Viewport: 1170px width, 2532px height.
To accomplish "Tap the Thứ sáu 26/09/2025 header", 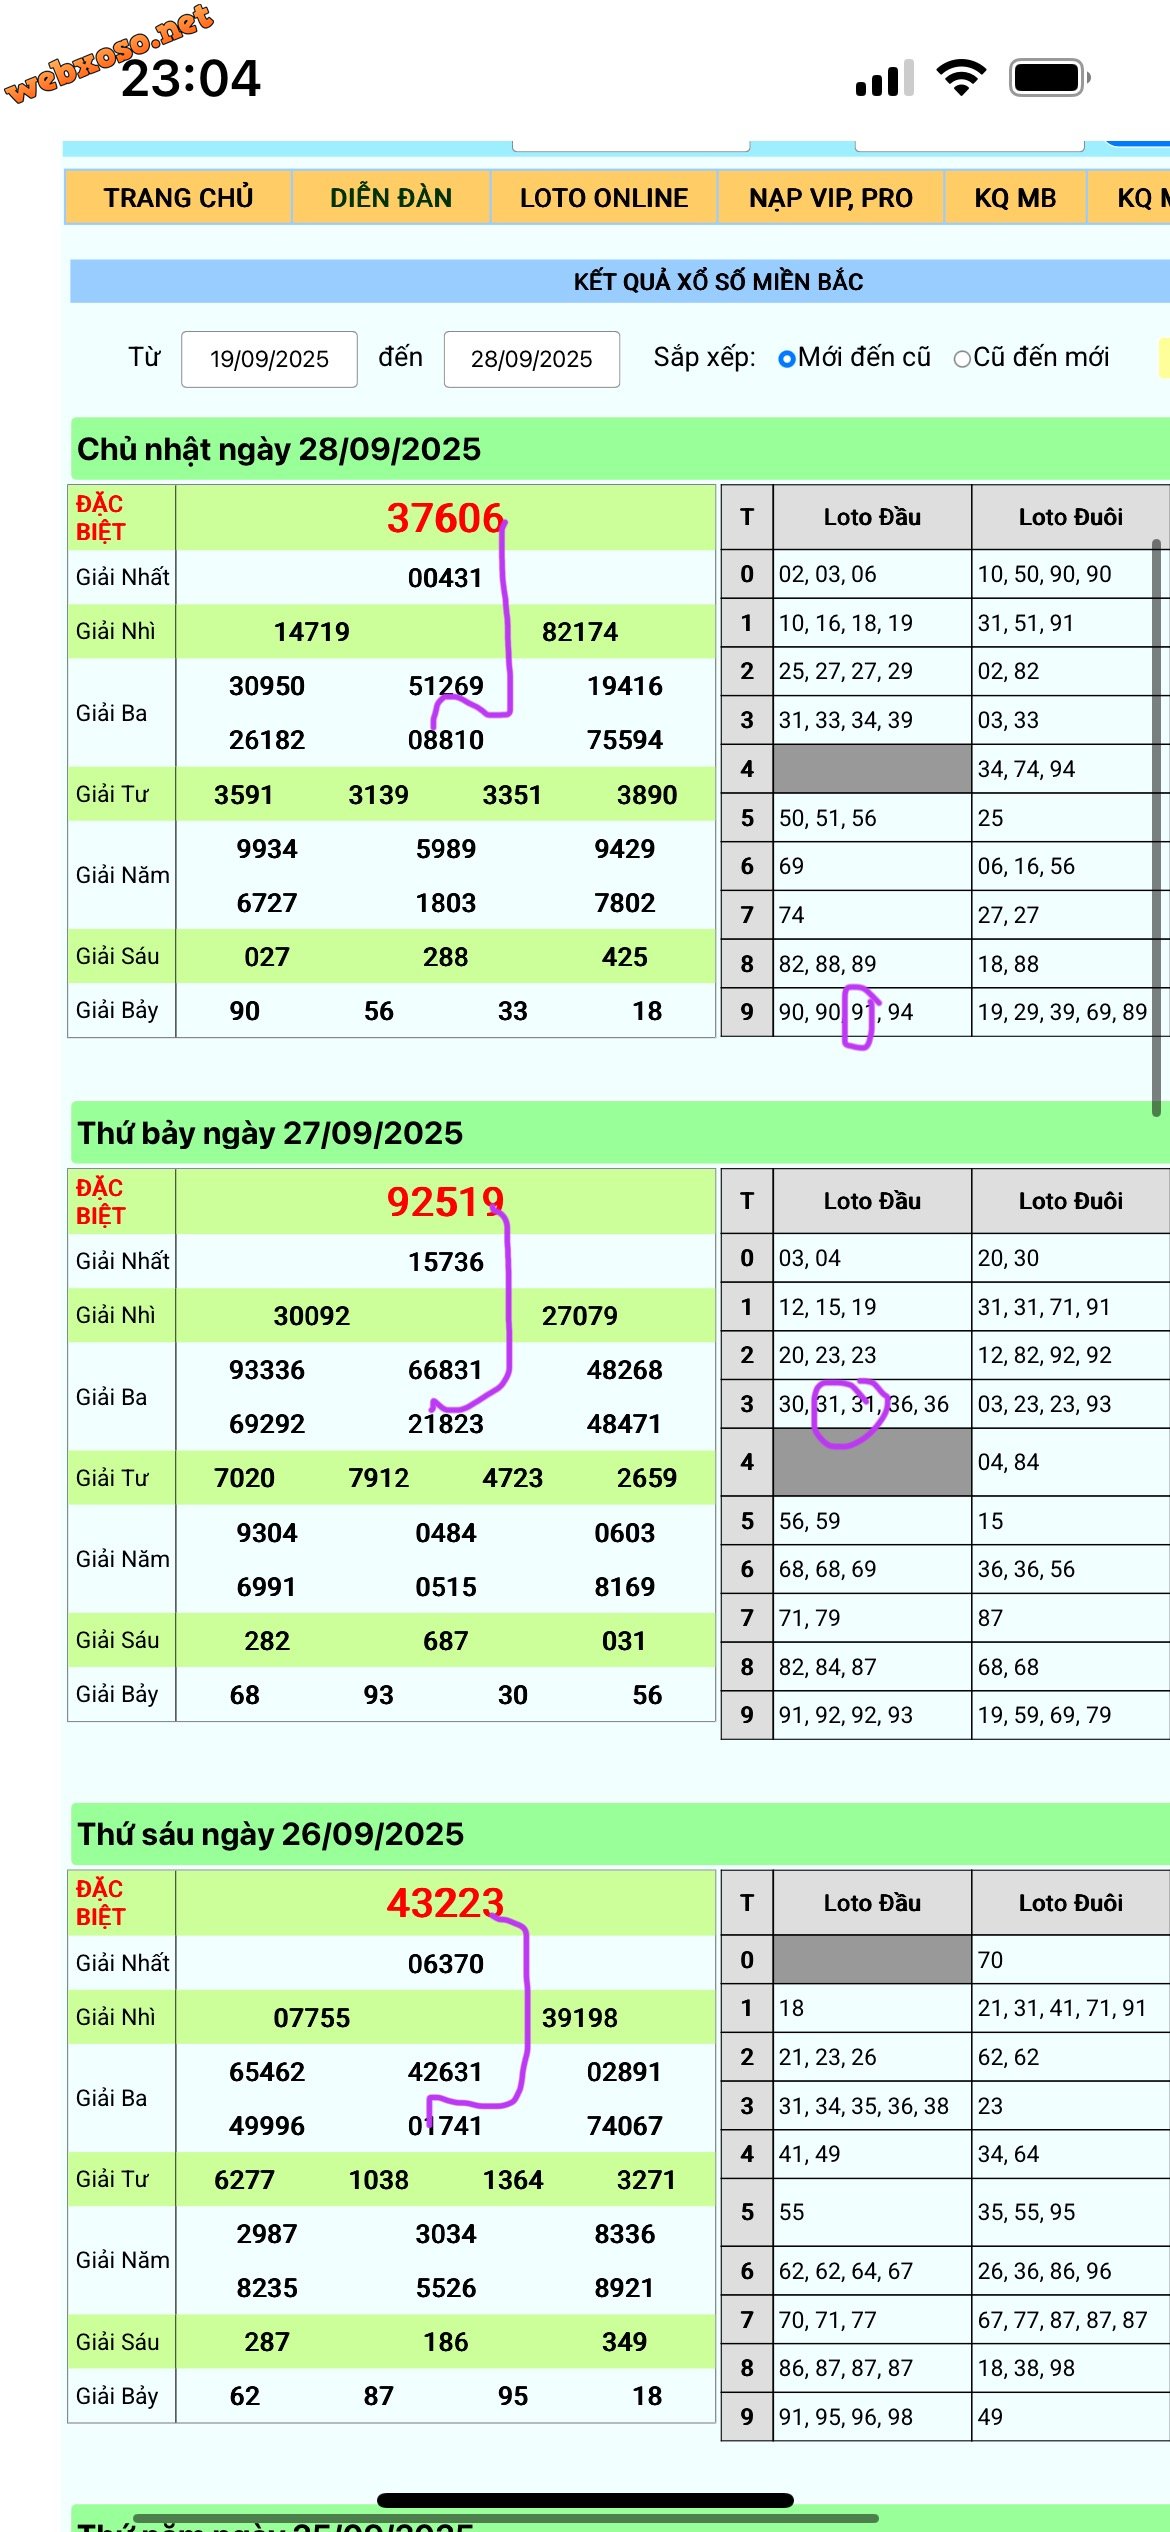I will click(270, 1834).
